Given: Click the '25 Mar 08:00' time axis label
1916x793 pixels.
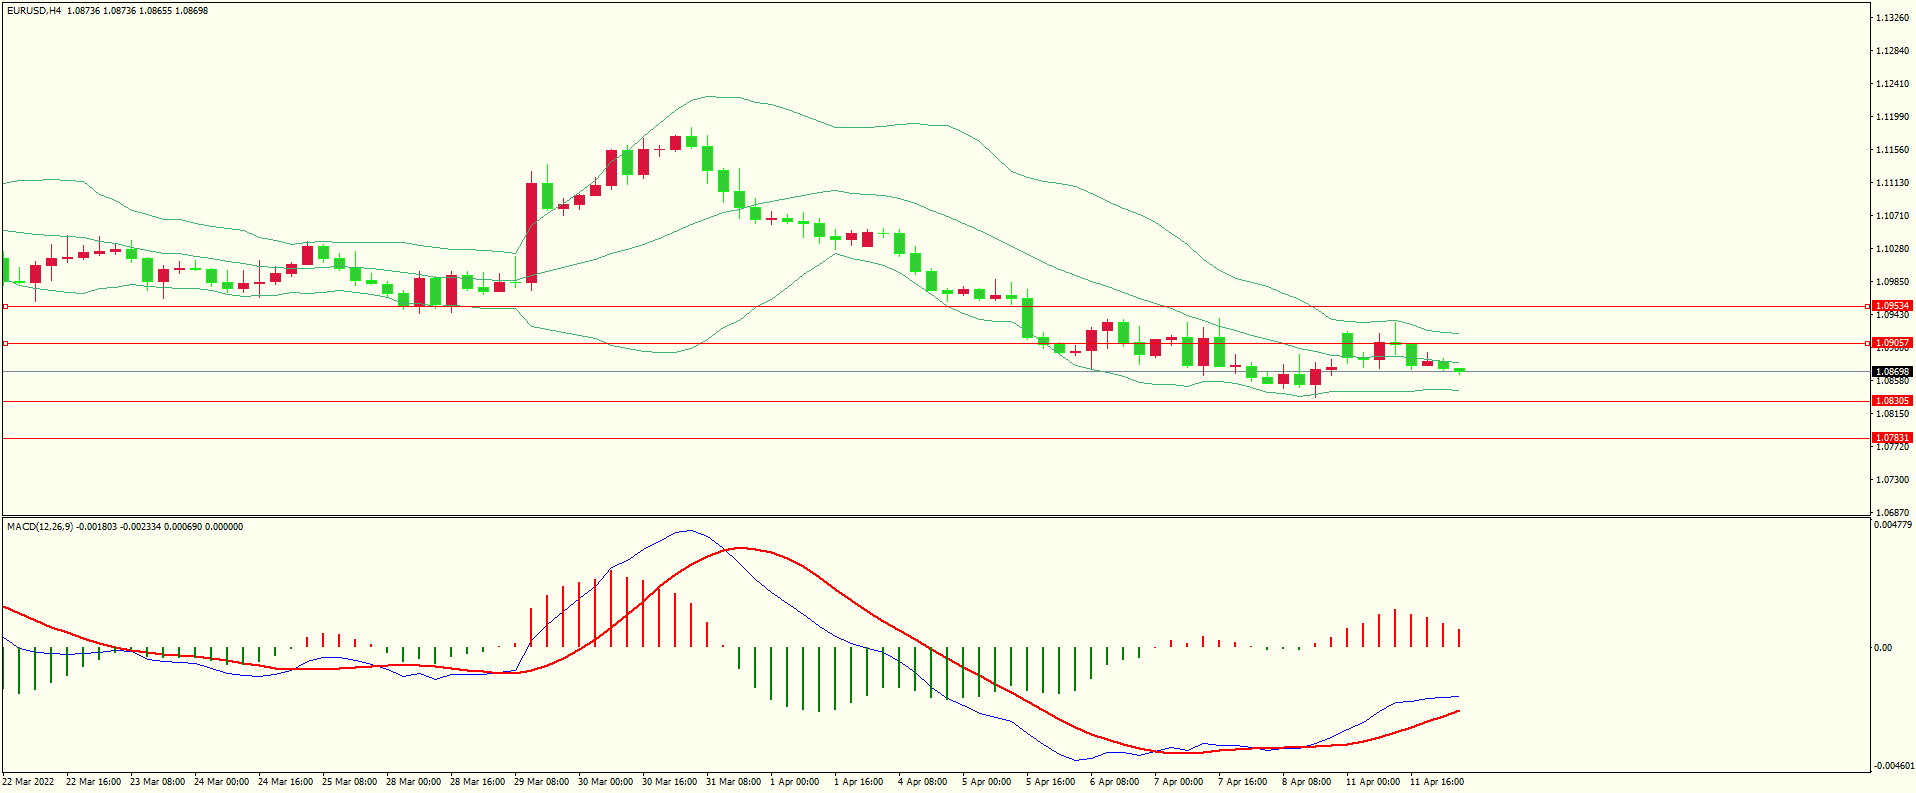Looking at the screenshot, I should [349, 782].
